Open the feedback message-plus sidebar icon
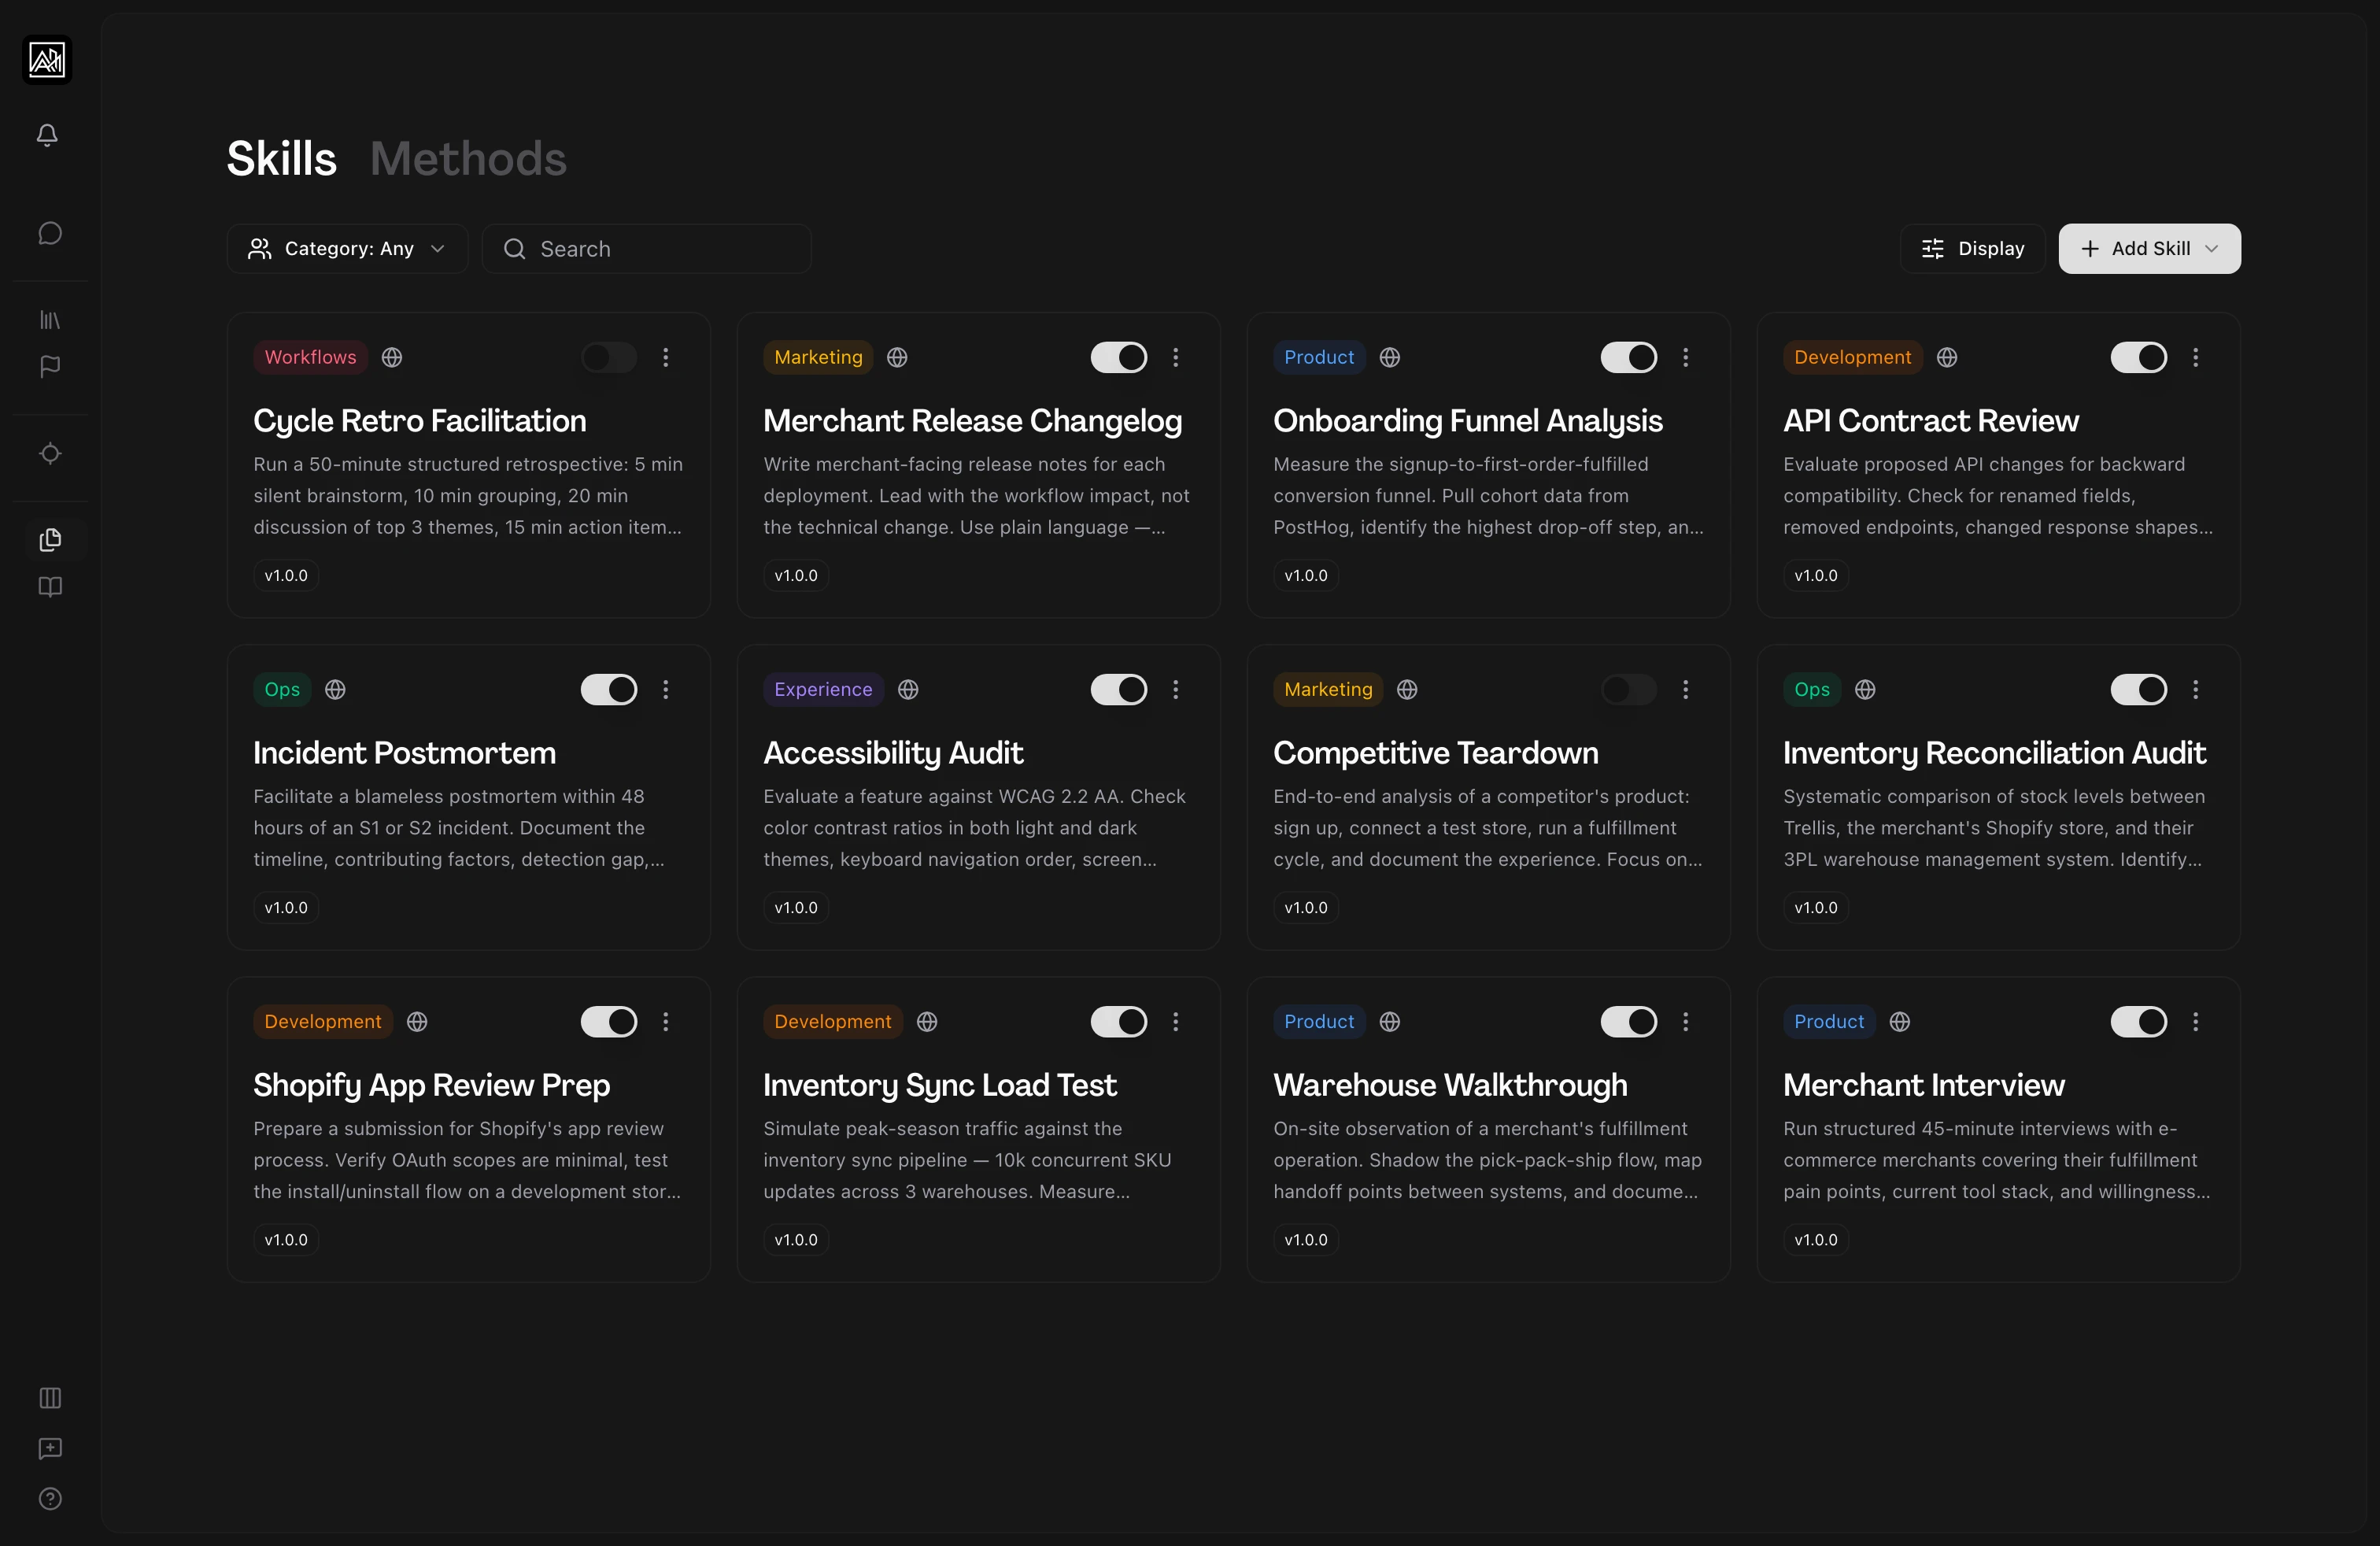This screenshot has width=2380, height=1546. [x=50, y=1448]
